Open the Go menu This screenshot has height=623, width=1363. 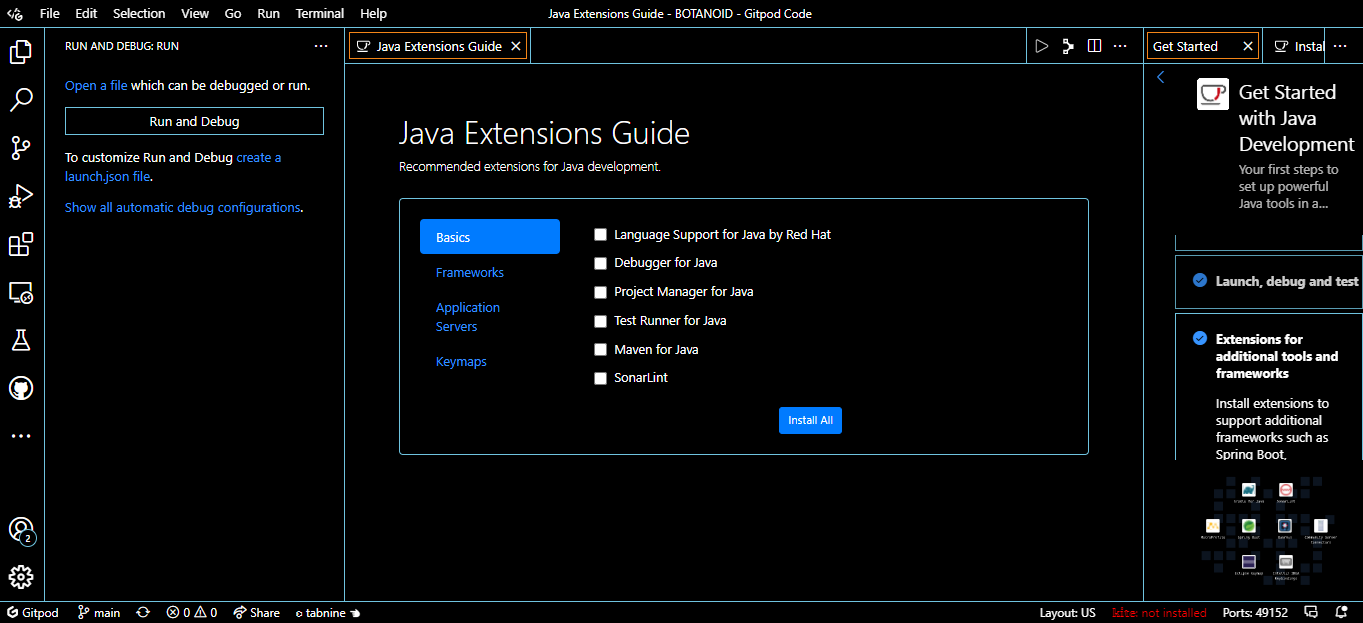point(233,14)
